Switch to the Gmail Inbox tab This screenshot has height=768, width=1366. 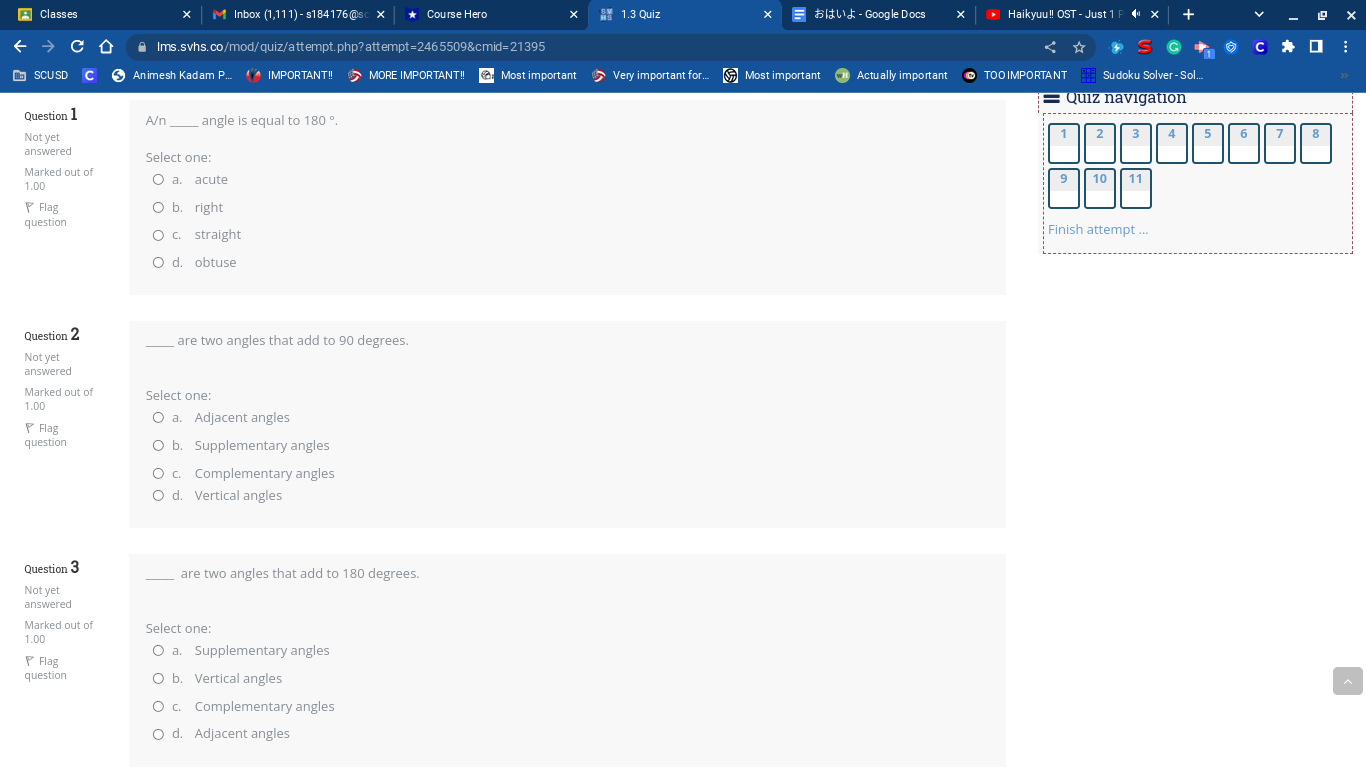click(x=297, y=14)
